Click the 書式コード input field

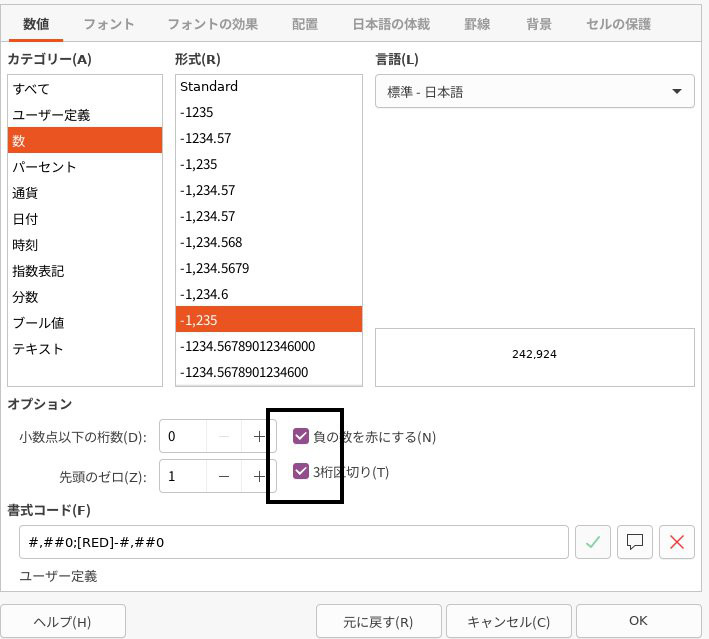pyautogui.click(x=293, y=542)
